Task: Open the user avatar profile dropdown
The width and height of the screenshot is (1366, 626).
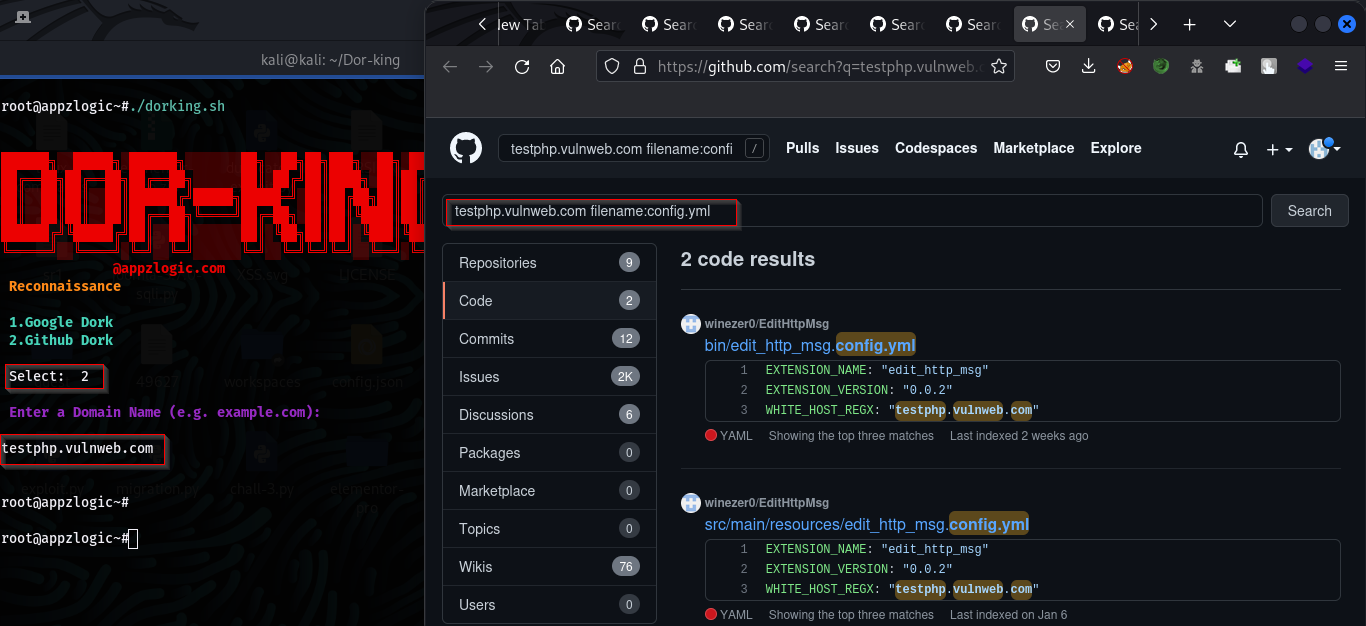Action: click(x=1325, y=148)
